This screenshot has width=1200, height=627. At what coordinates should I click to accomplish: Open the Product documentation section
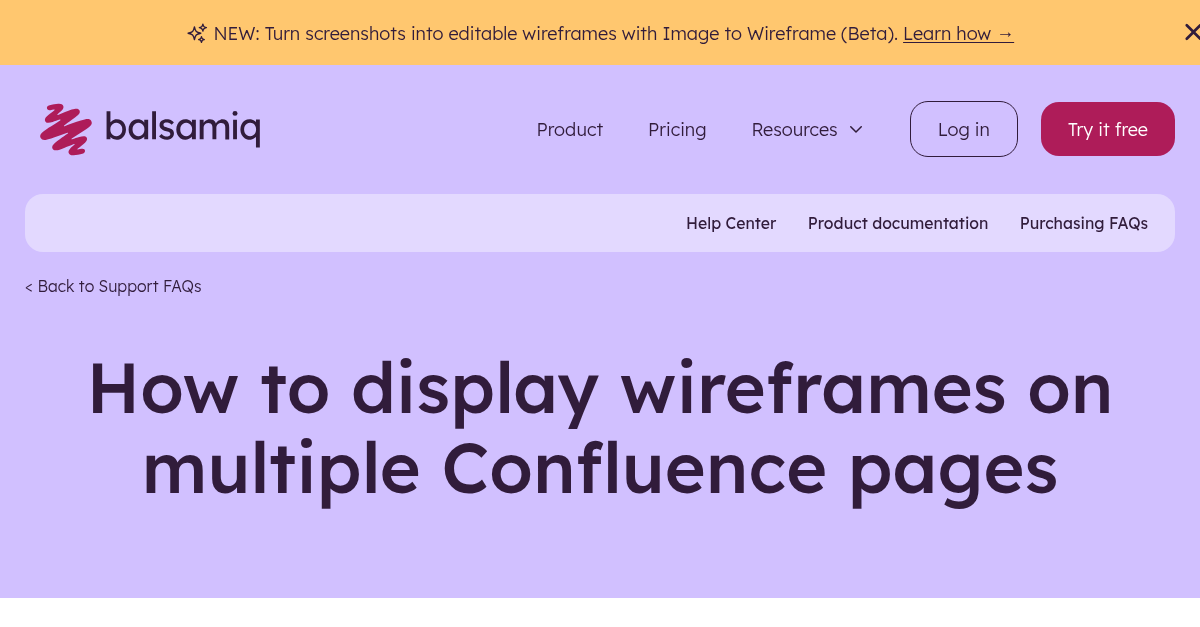(898, 223)
